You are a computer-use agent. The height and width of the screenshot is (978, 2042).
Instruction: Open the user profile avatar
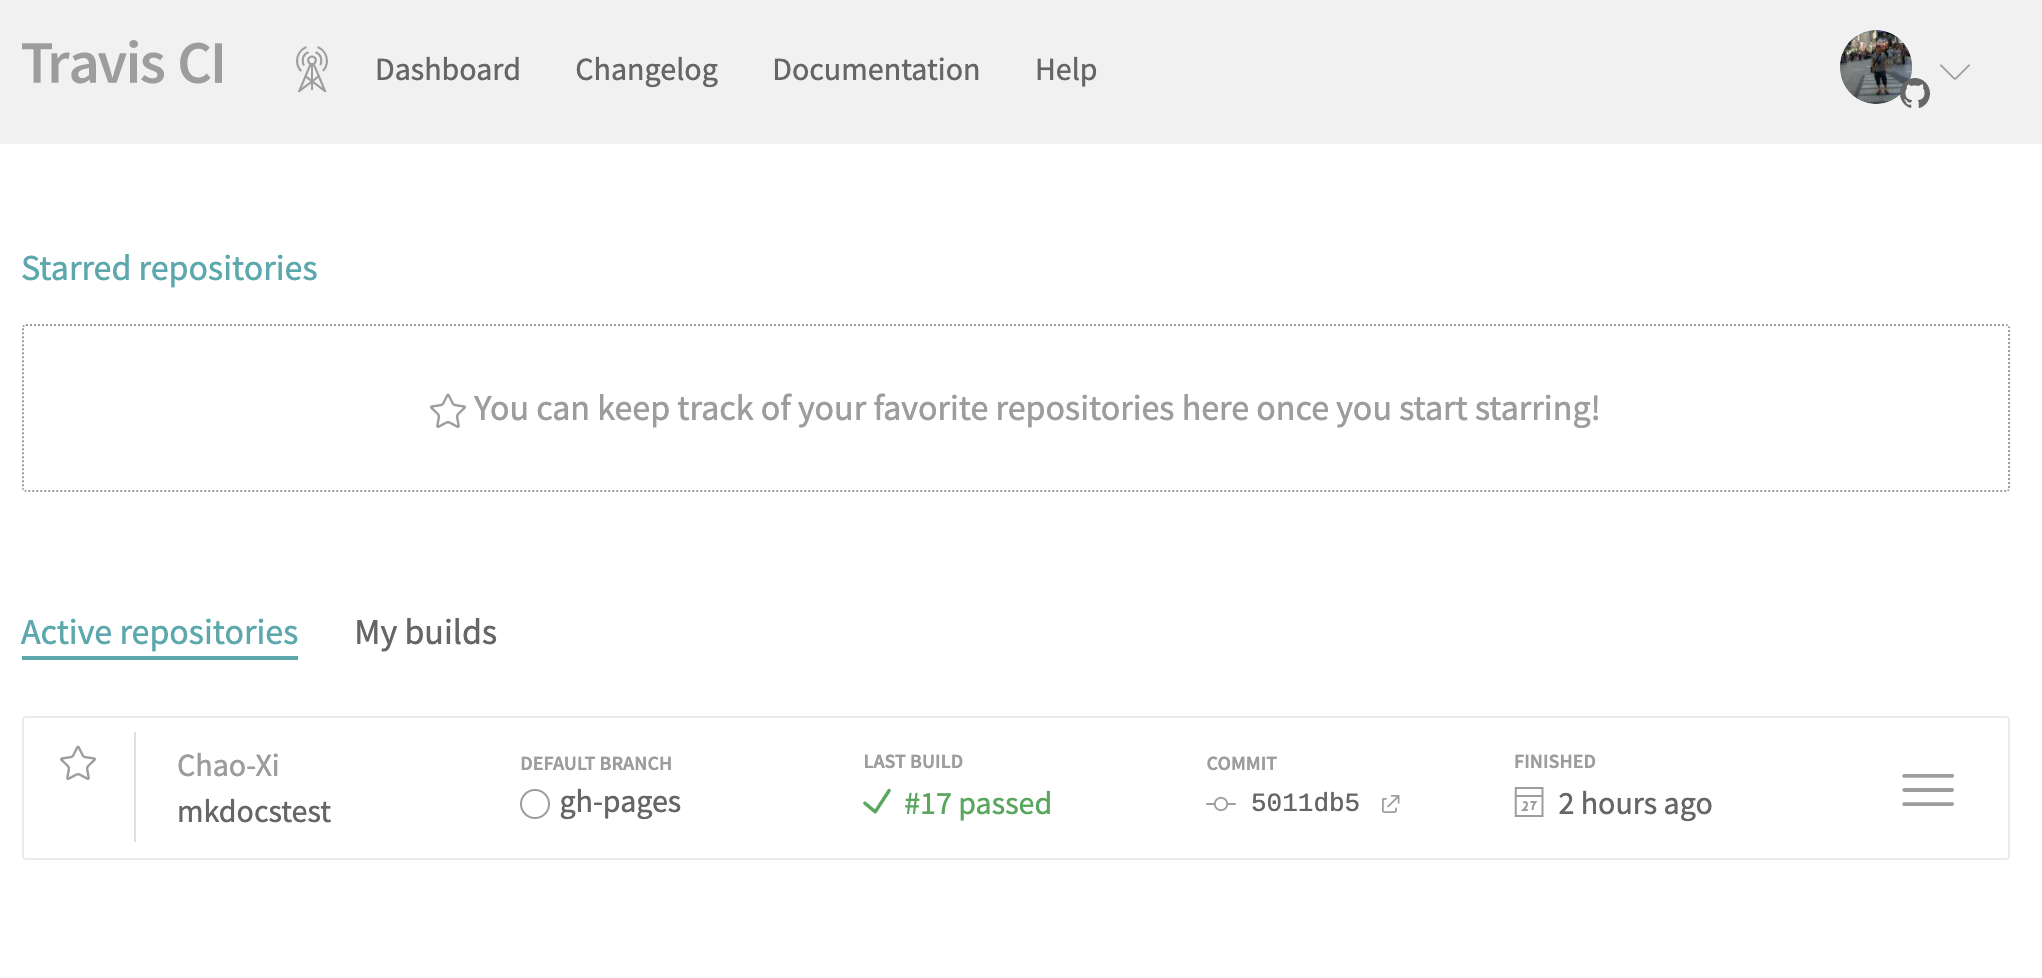1875,66
